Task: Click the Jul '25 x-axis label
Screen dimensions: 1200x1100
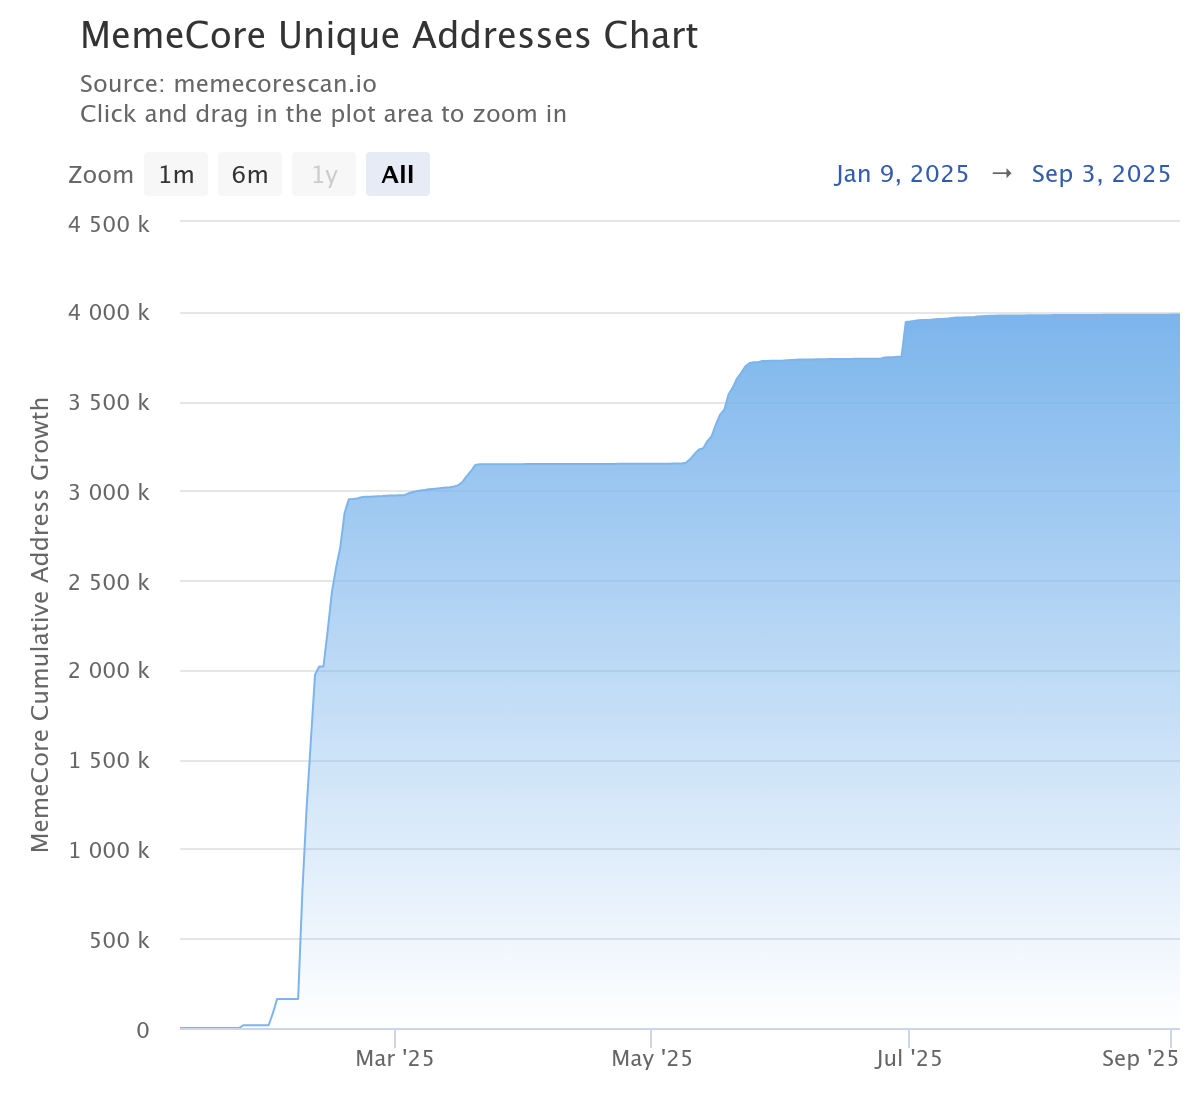Action: pos(908,1058)
